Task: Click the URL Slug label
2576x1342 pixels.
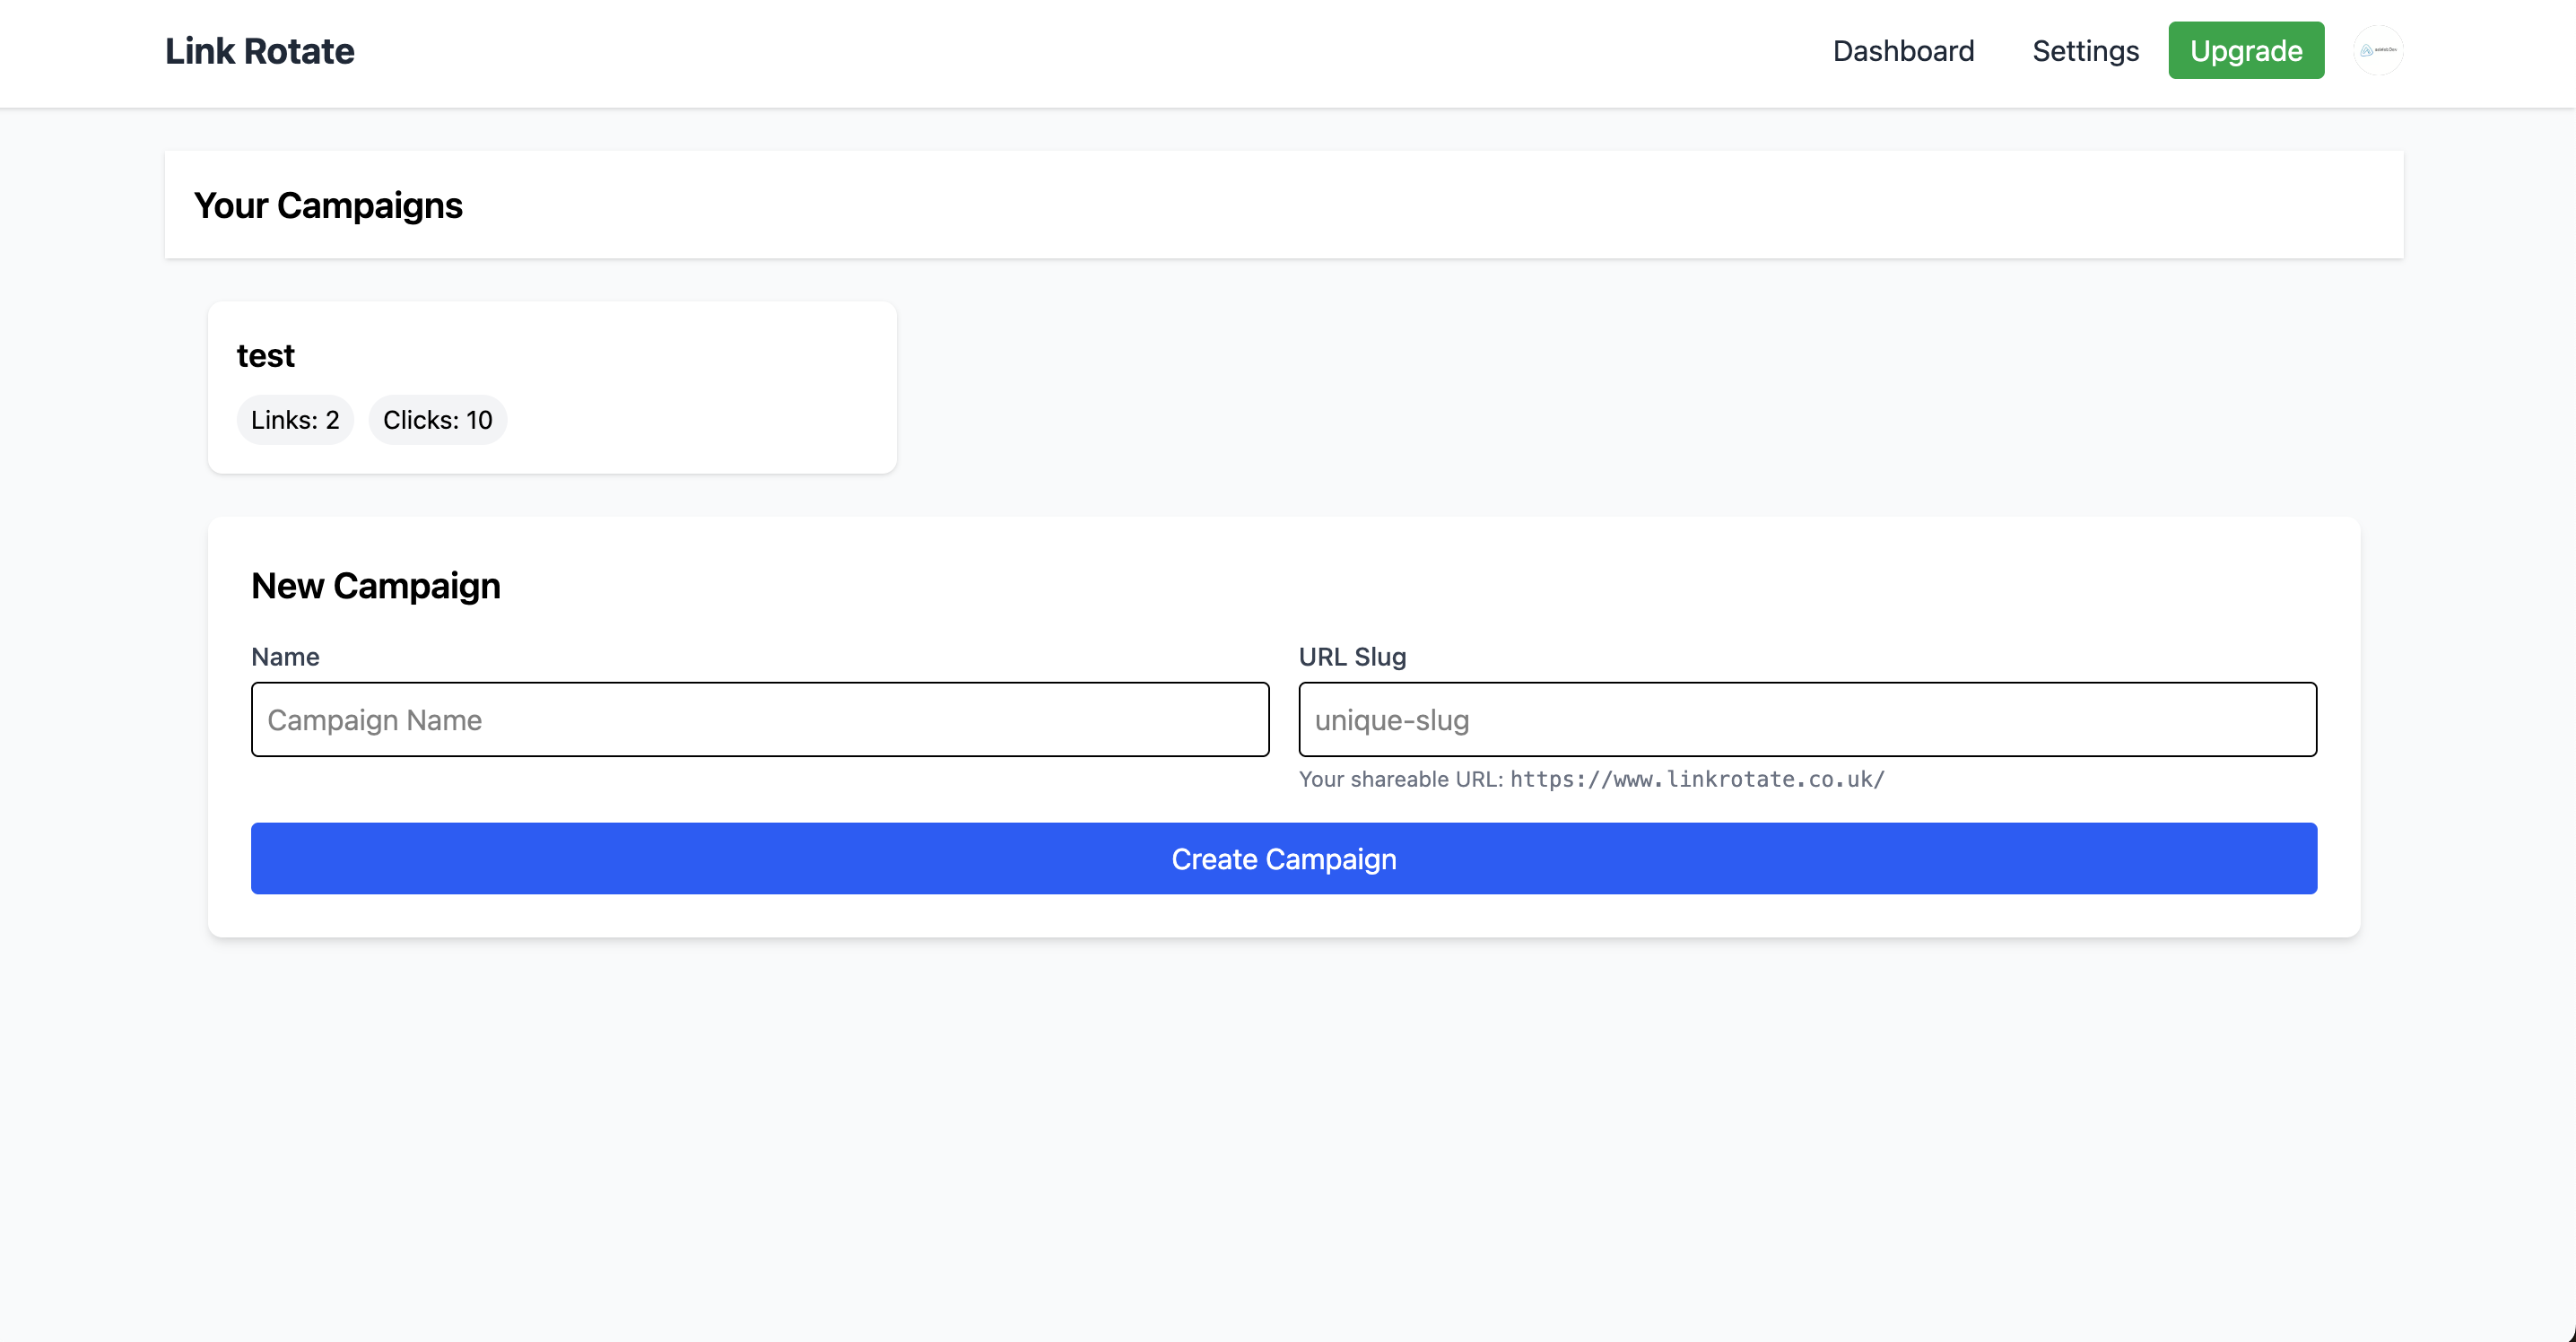Action: point(1352,657)
